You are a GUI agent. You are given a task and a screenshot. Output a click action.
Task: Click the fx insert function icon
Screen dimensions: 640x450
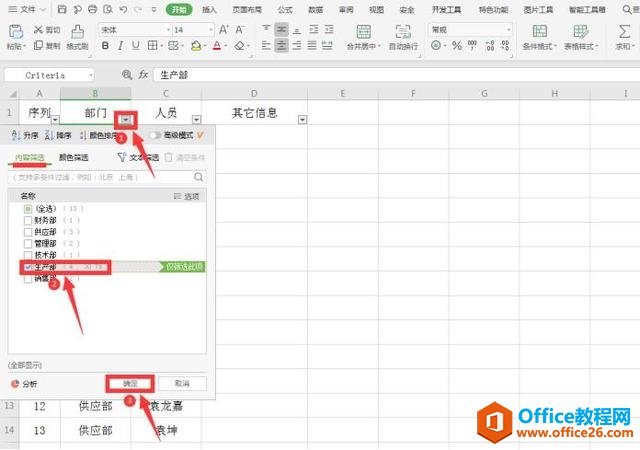coord(143,75)
